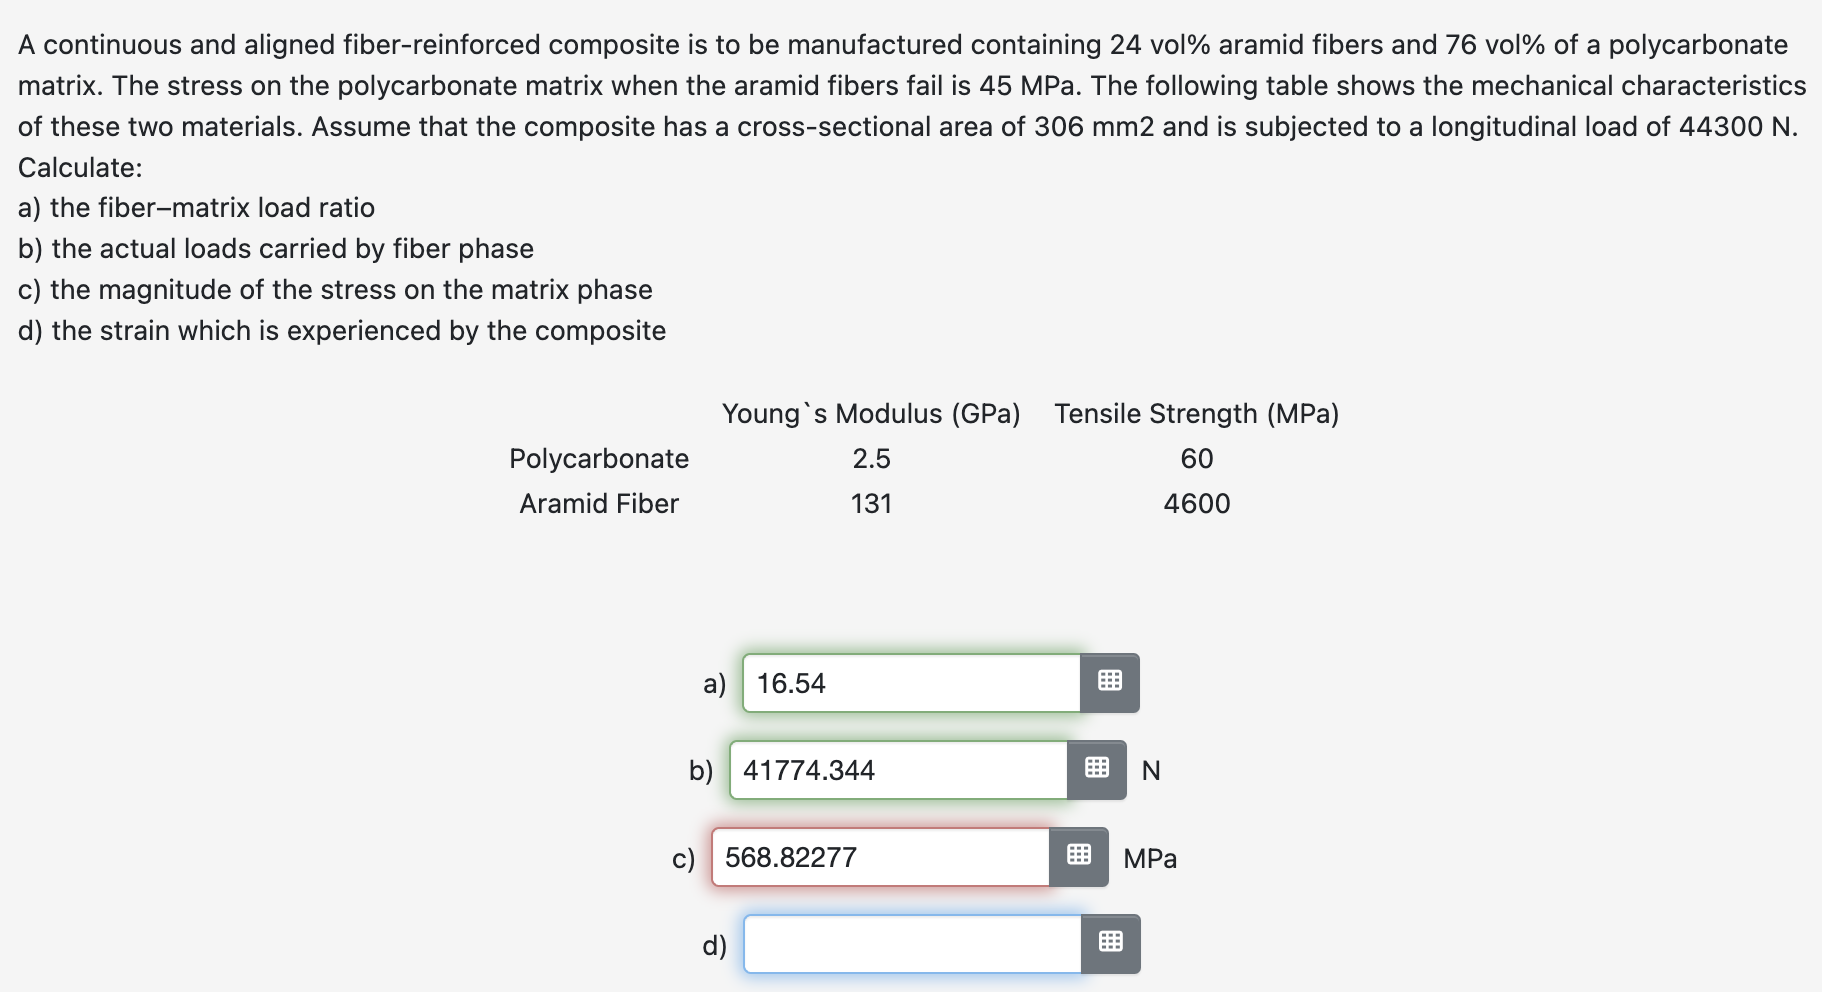
Task: Select the Aramid Fiber row label in the table
Action: click(x=599, y=504)
